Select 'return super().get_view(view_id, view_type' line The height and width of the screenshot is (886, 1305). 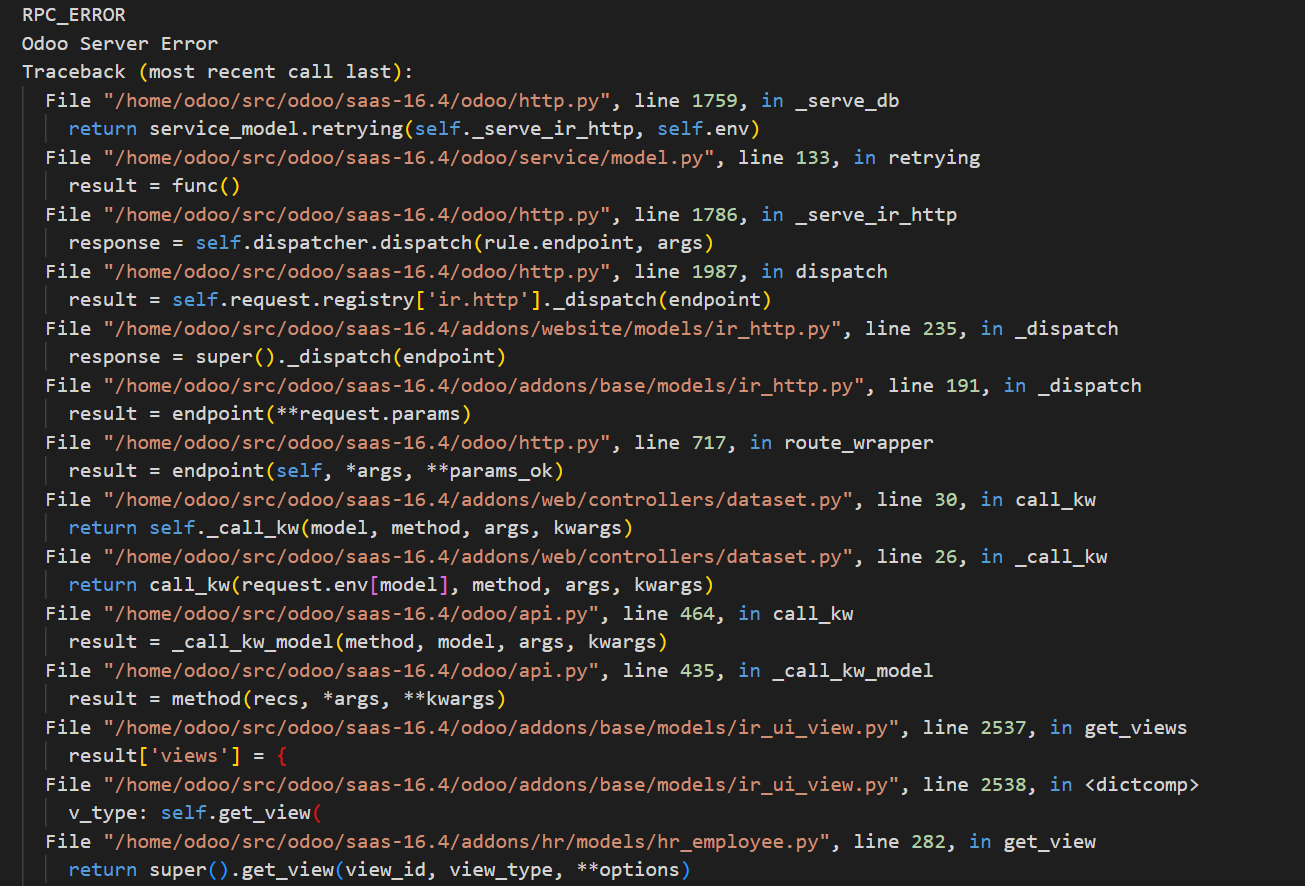[x=379, y=870]
